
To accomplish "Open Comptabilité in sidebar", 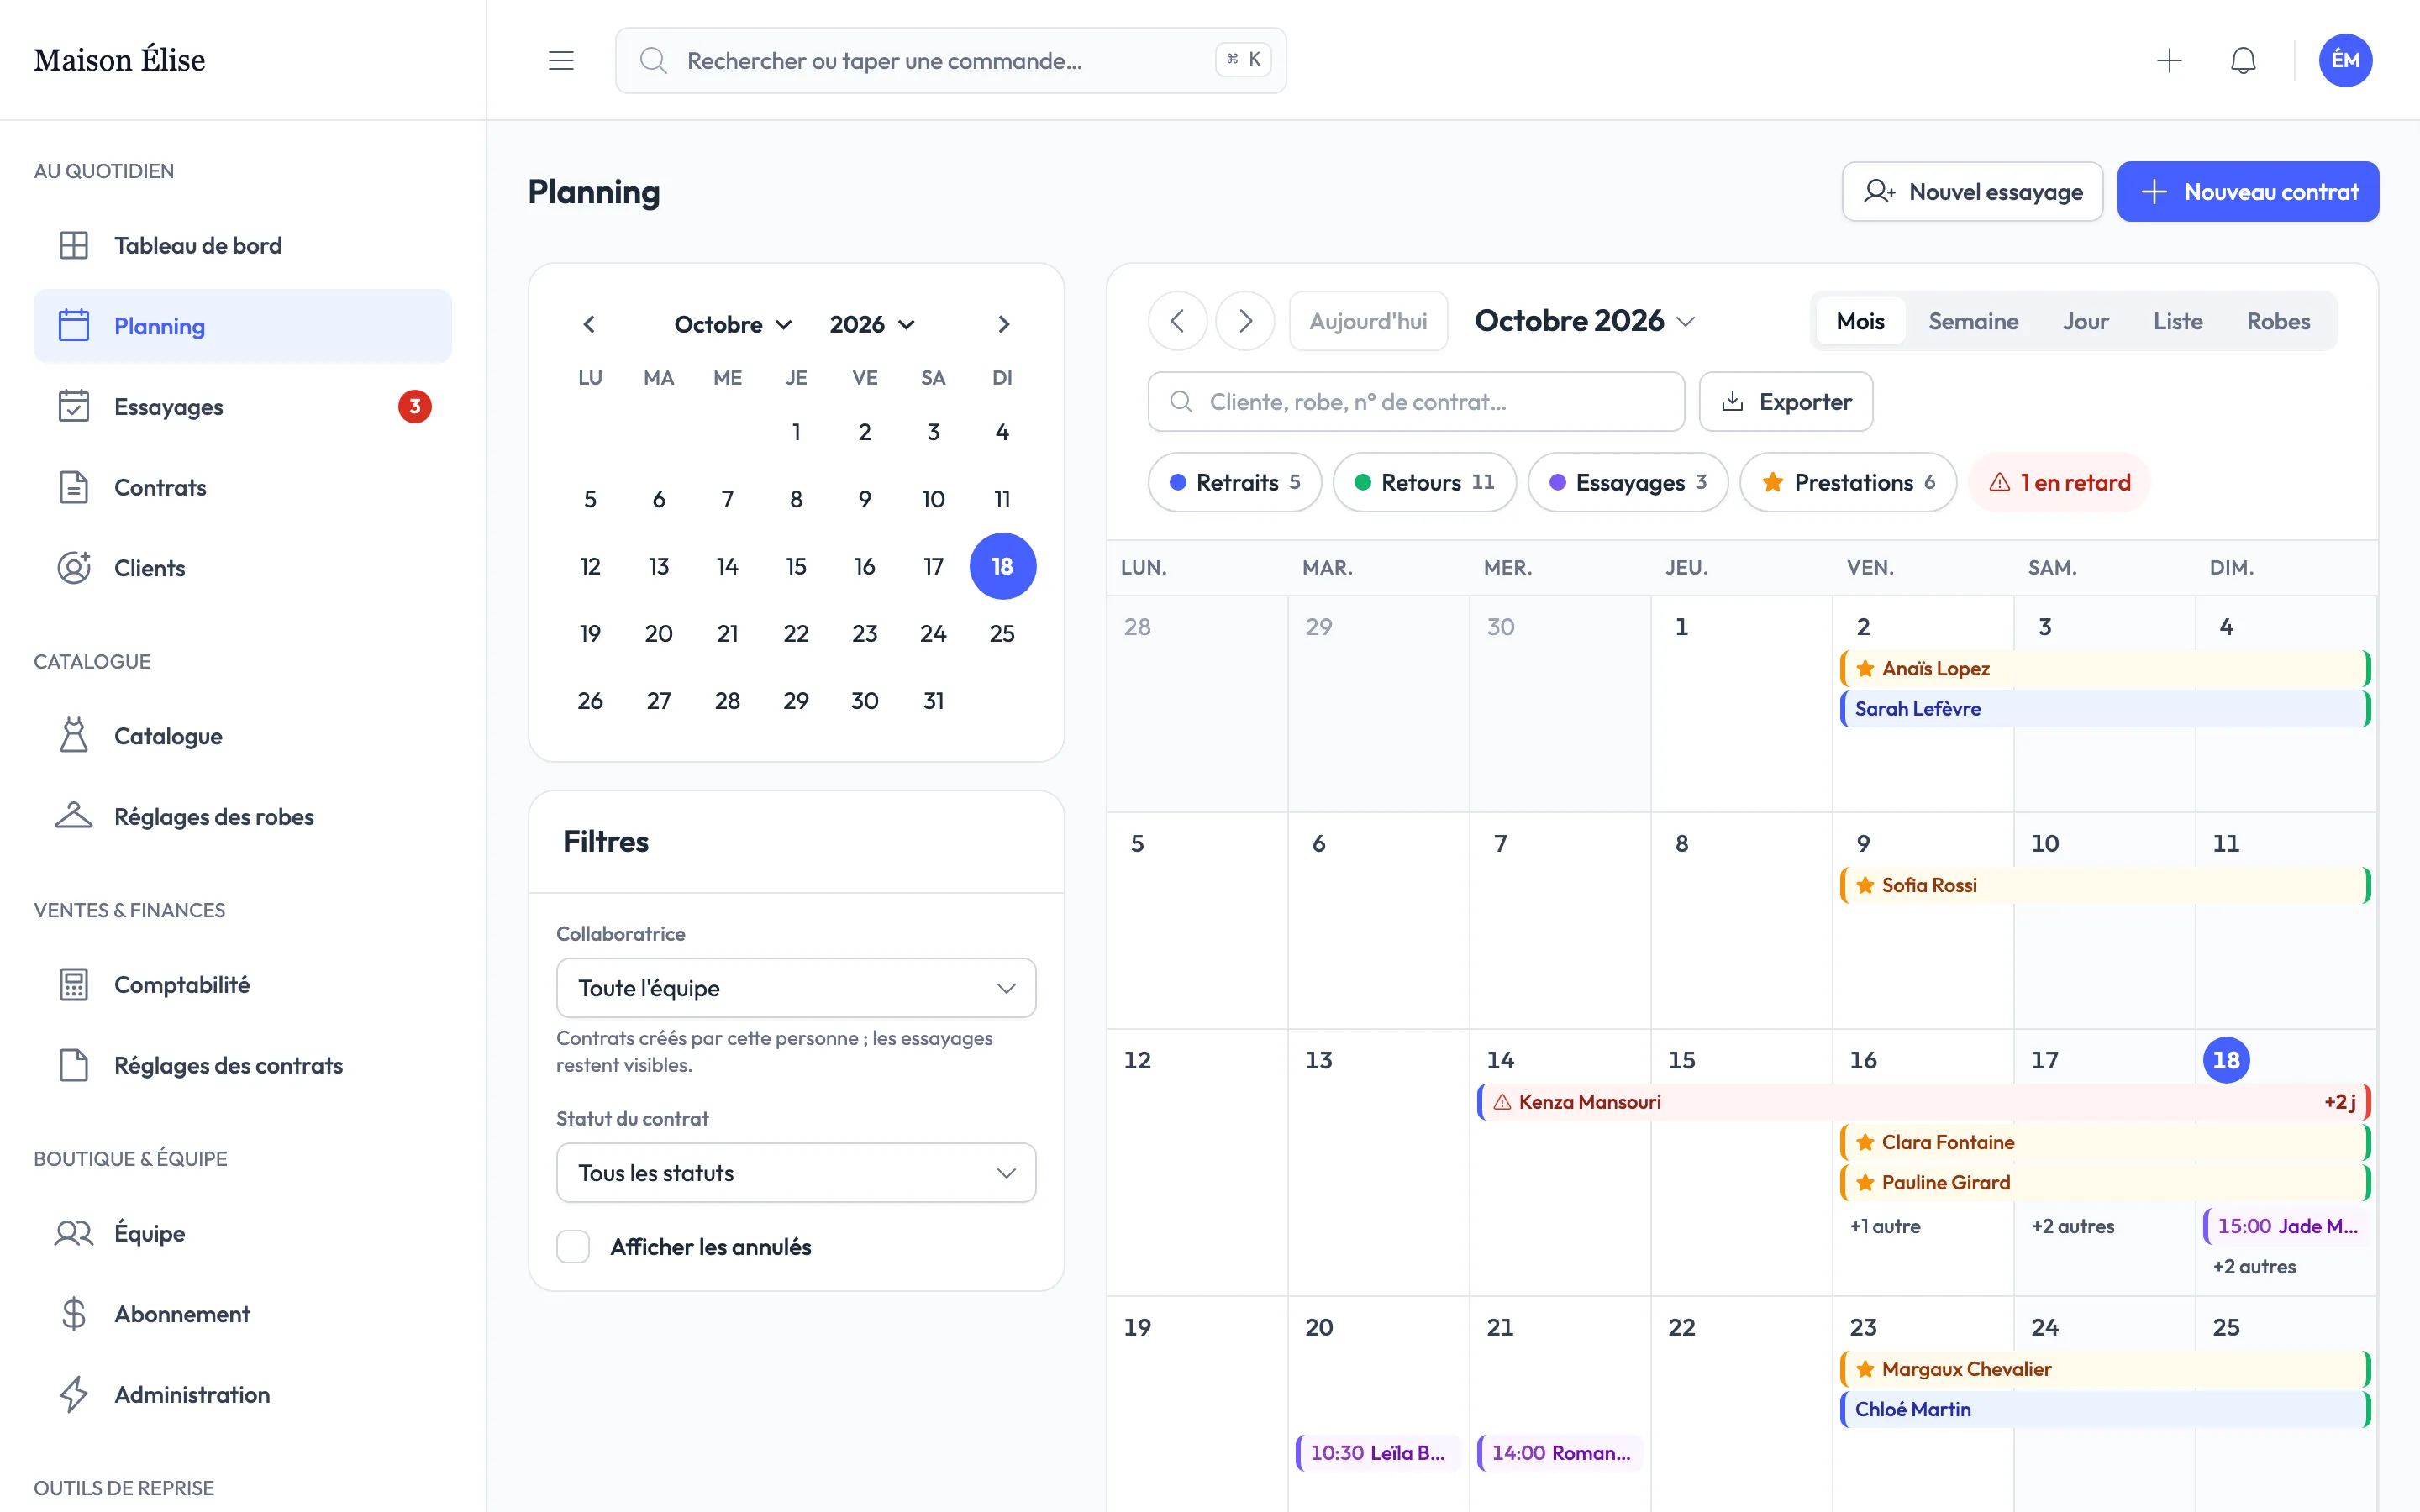I will coord(242,985).
